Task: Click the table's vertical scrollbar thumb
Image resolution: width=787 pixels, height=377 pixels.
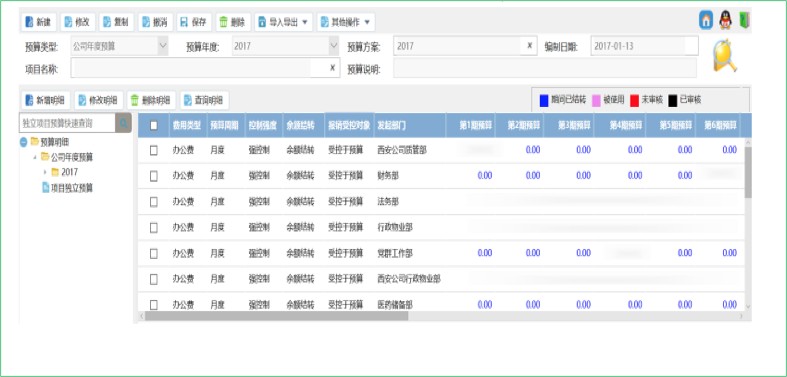Action: 748,172
